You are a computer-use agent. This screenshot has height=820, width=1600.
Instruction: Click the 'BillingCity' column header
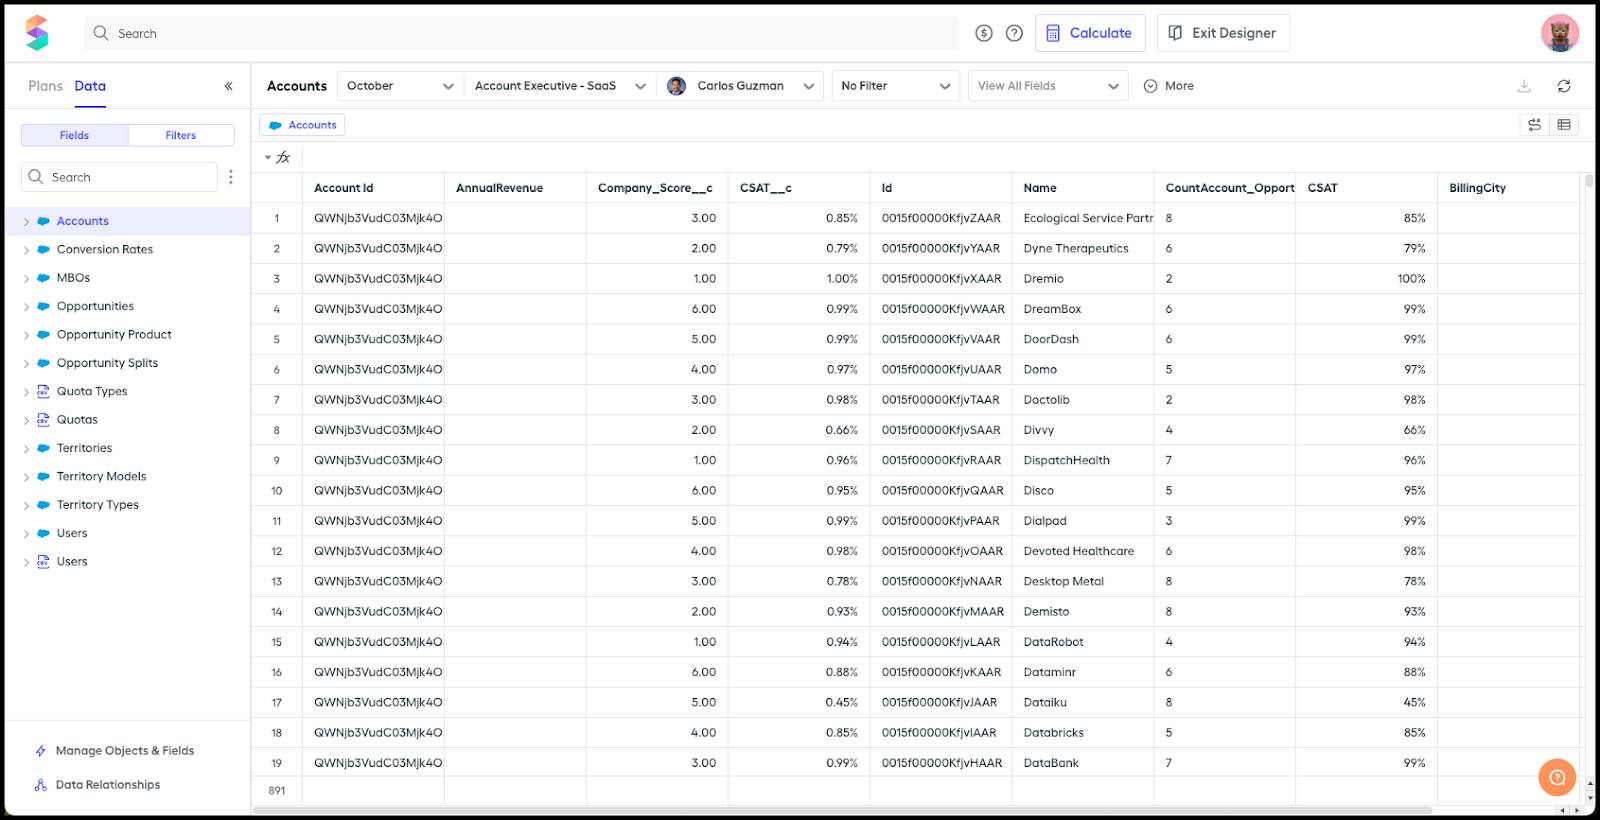click(1509, 188)
